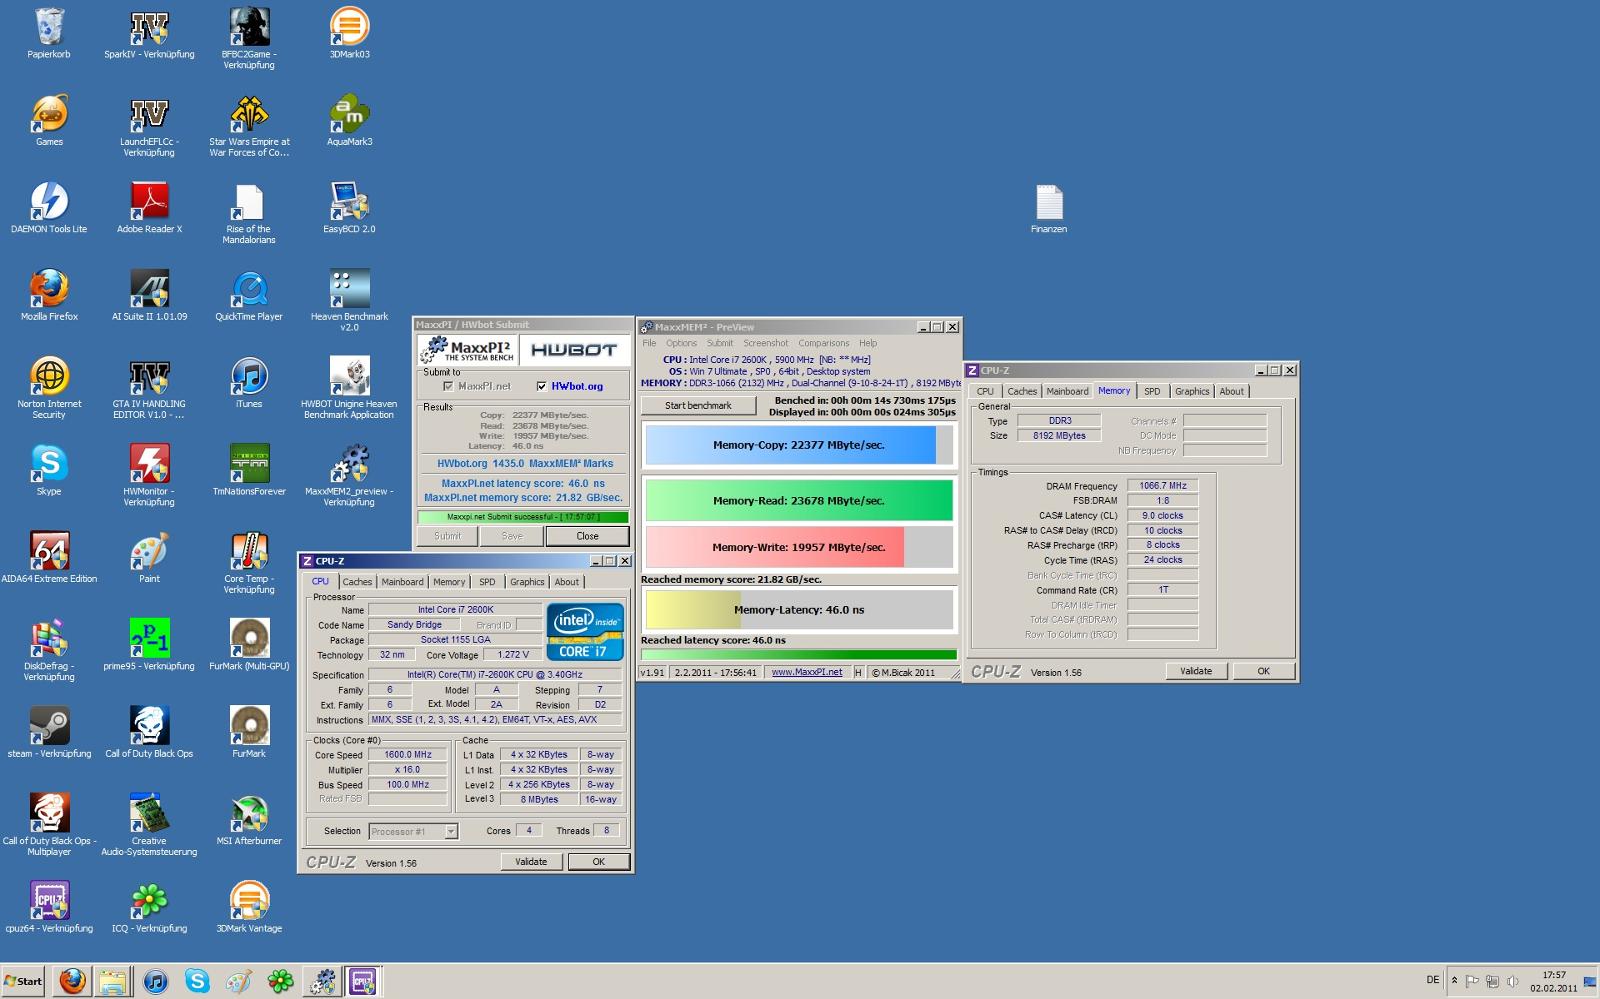Open Norton Internet Security icon

click(49, 388)
